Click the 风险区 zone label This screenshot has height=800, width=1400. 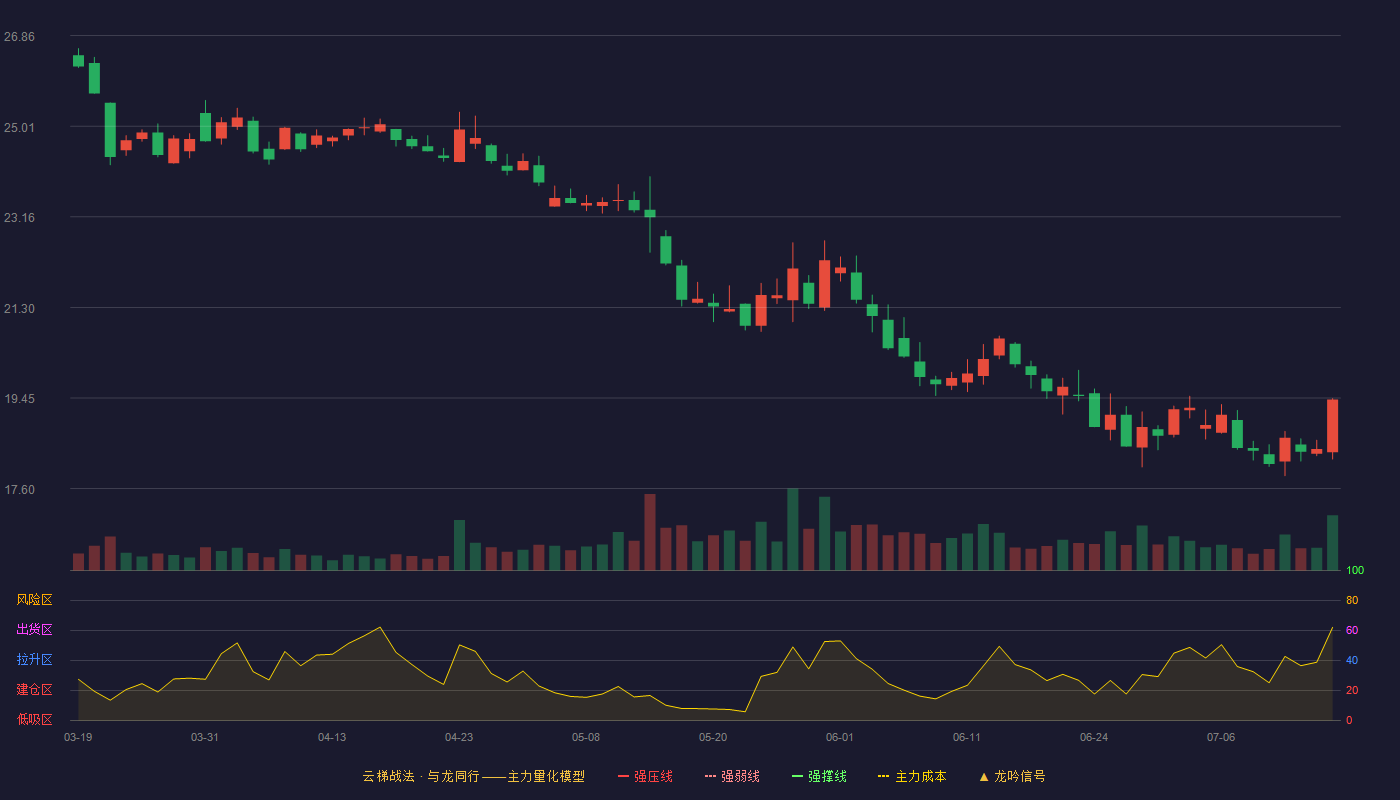(x=34, y=600)
